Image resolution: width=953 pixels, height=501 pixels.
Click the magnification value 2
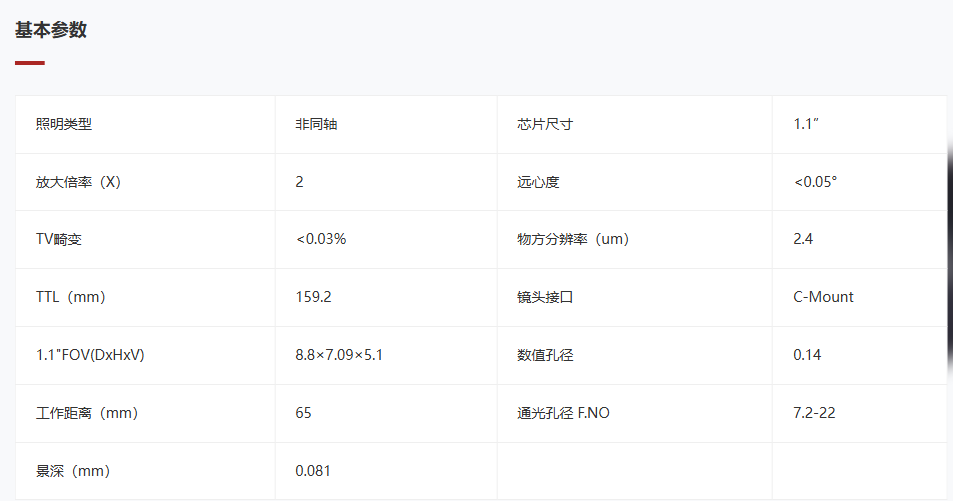point(299,182)
